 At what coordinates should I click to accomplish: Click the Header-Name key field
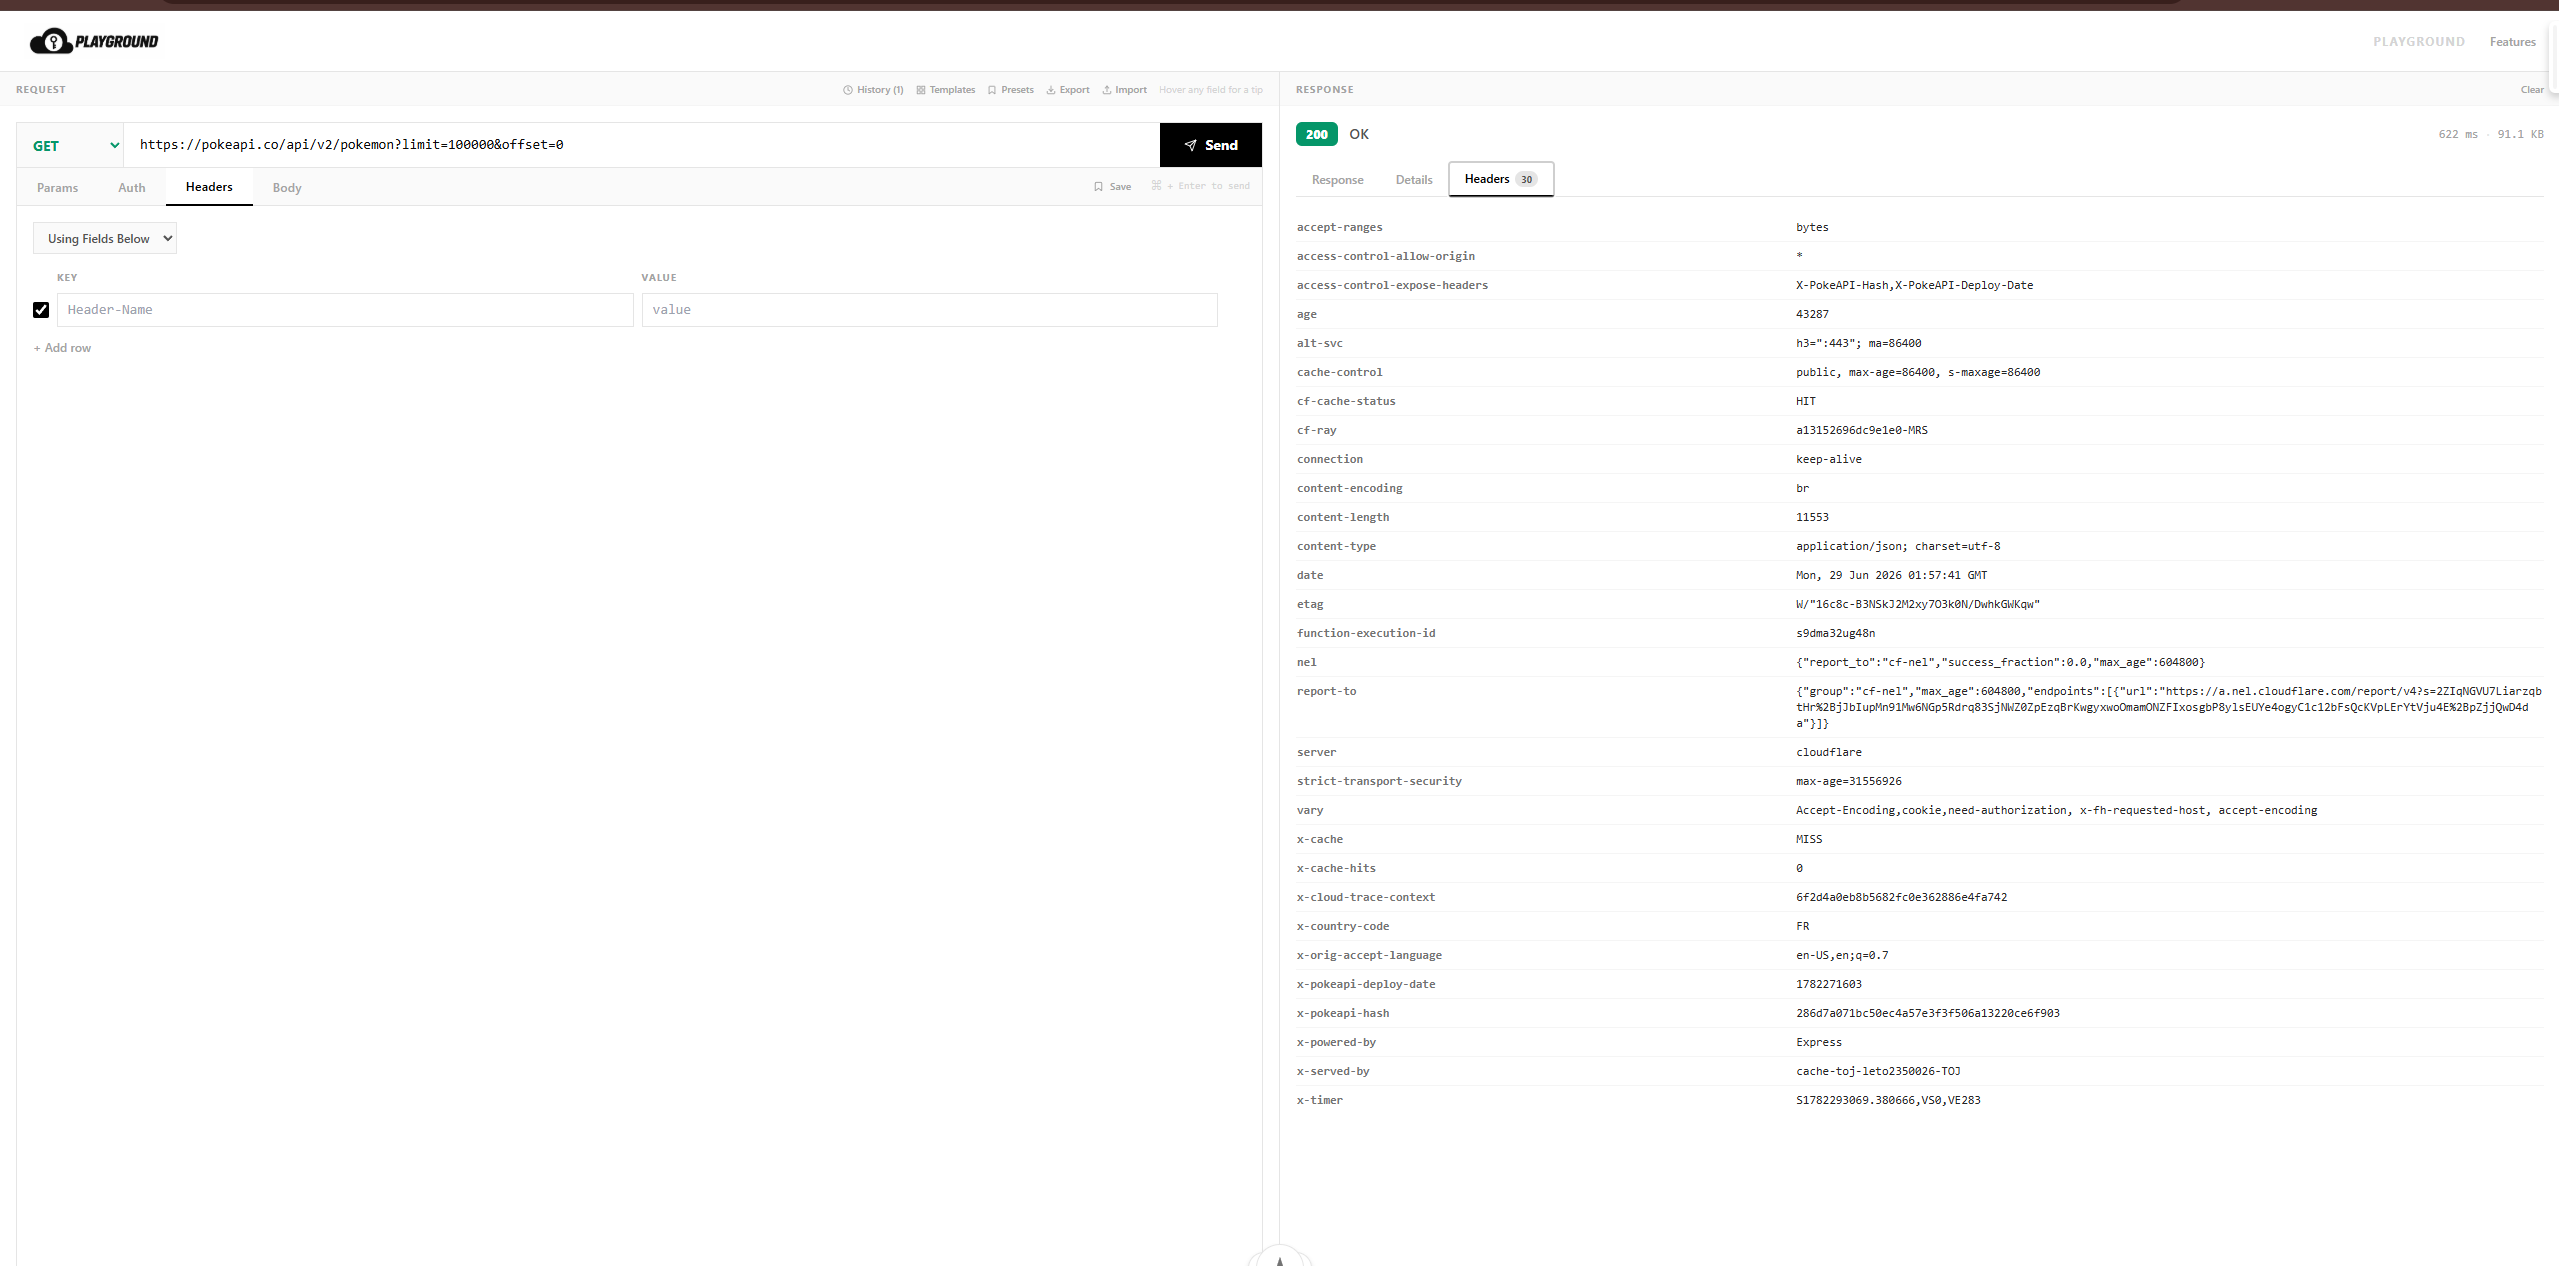click(x=345, y=310)
